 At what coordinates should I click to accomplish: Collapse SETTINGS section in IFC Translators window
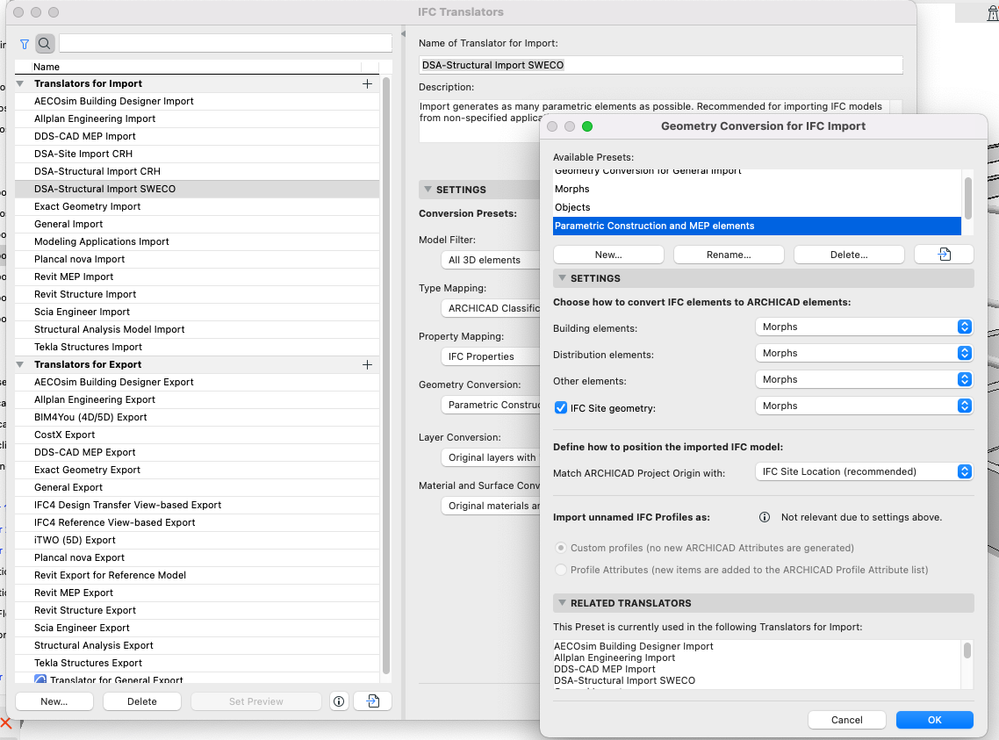click(427, 189)
